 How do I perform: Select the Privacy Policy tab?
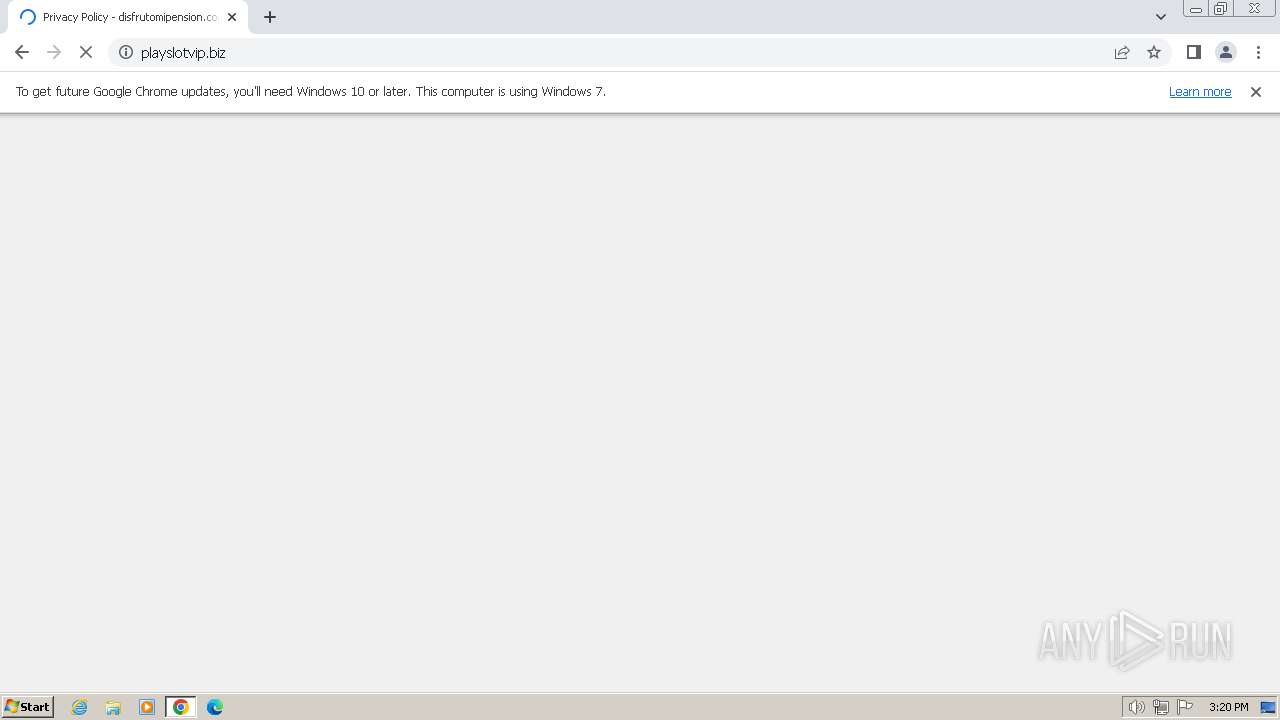click(x=128, y=17)
